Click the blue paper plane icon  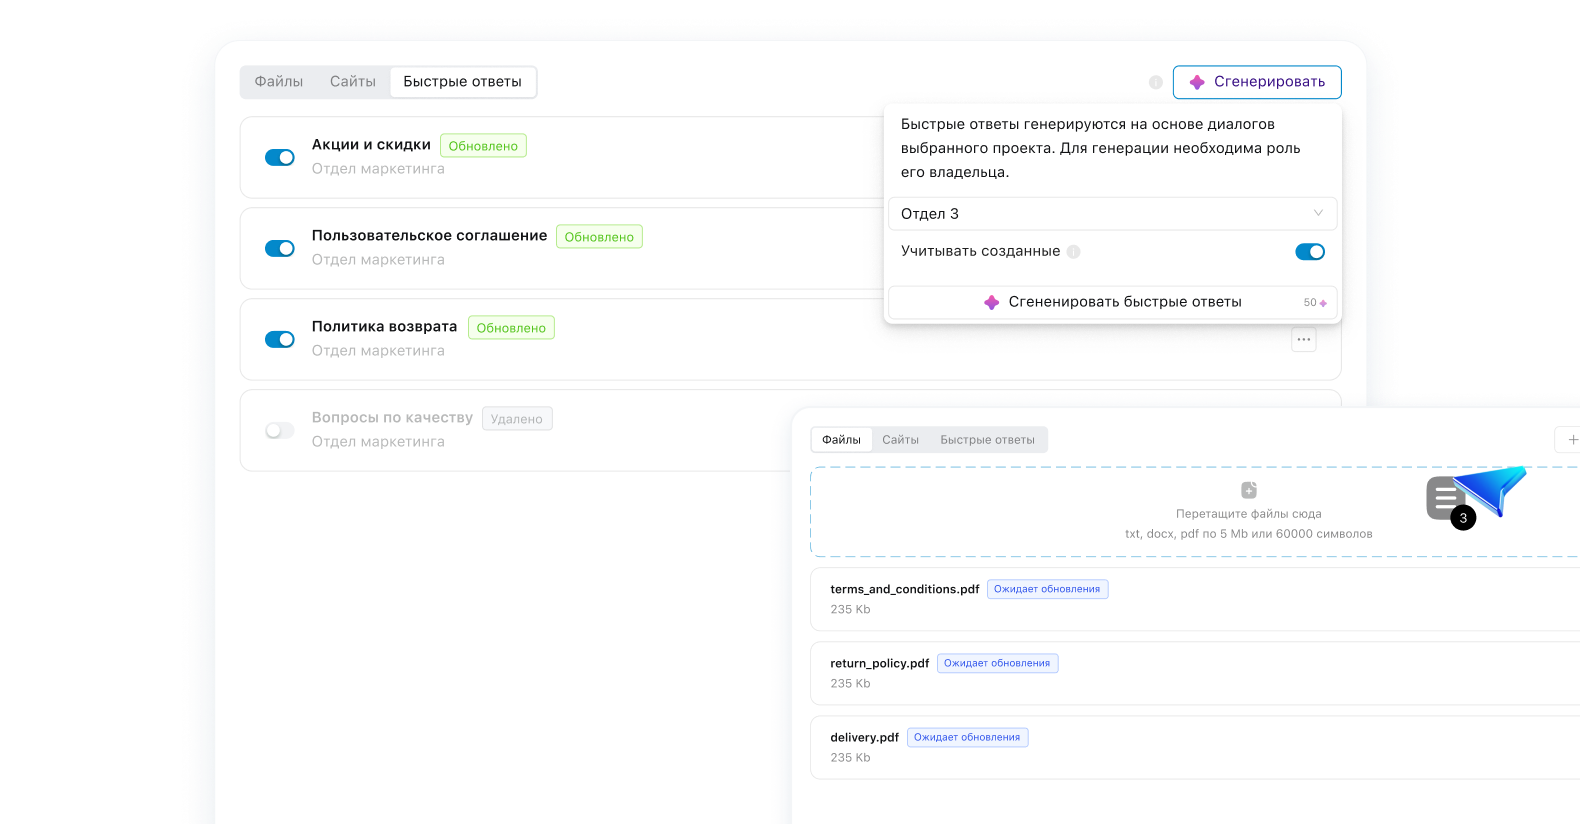click(x=1492, y=489)
